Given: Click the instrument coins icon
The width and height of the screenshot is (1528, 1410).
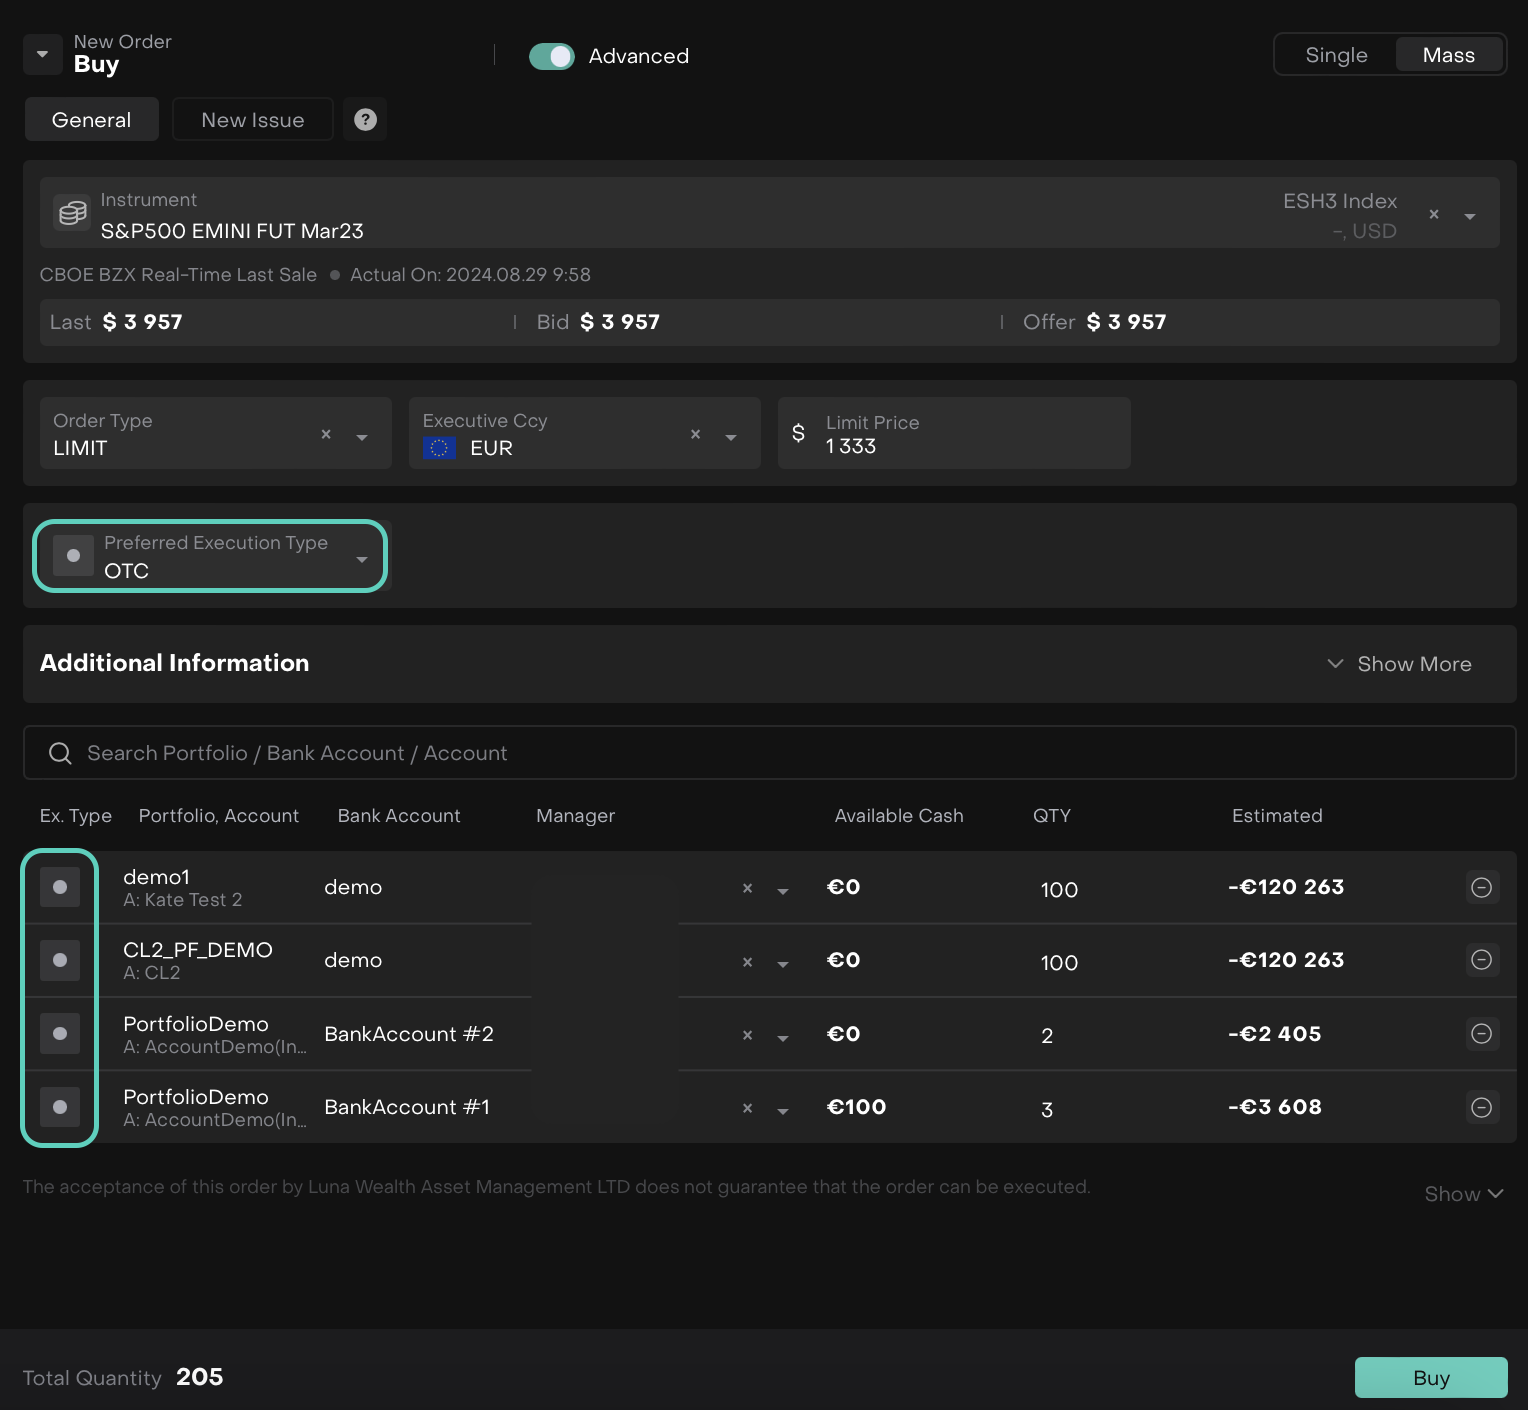Looking at the screenshot, I should click(72, 213).
